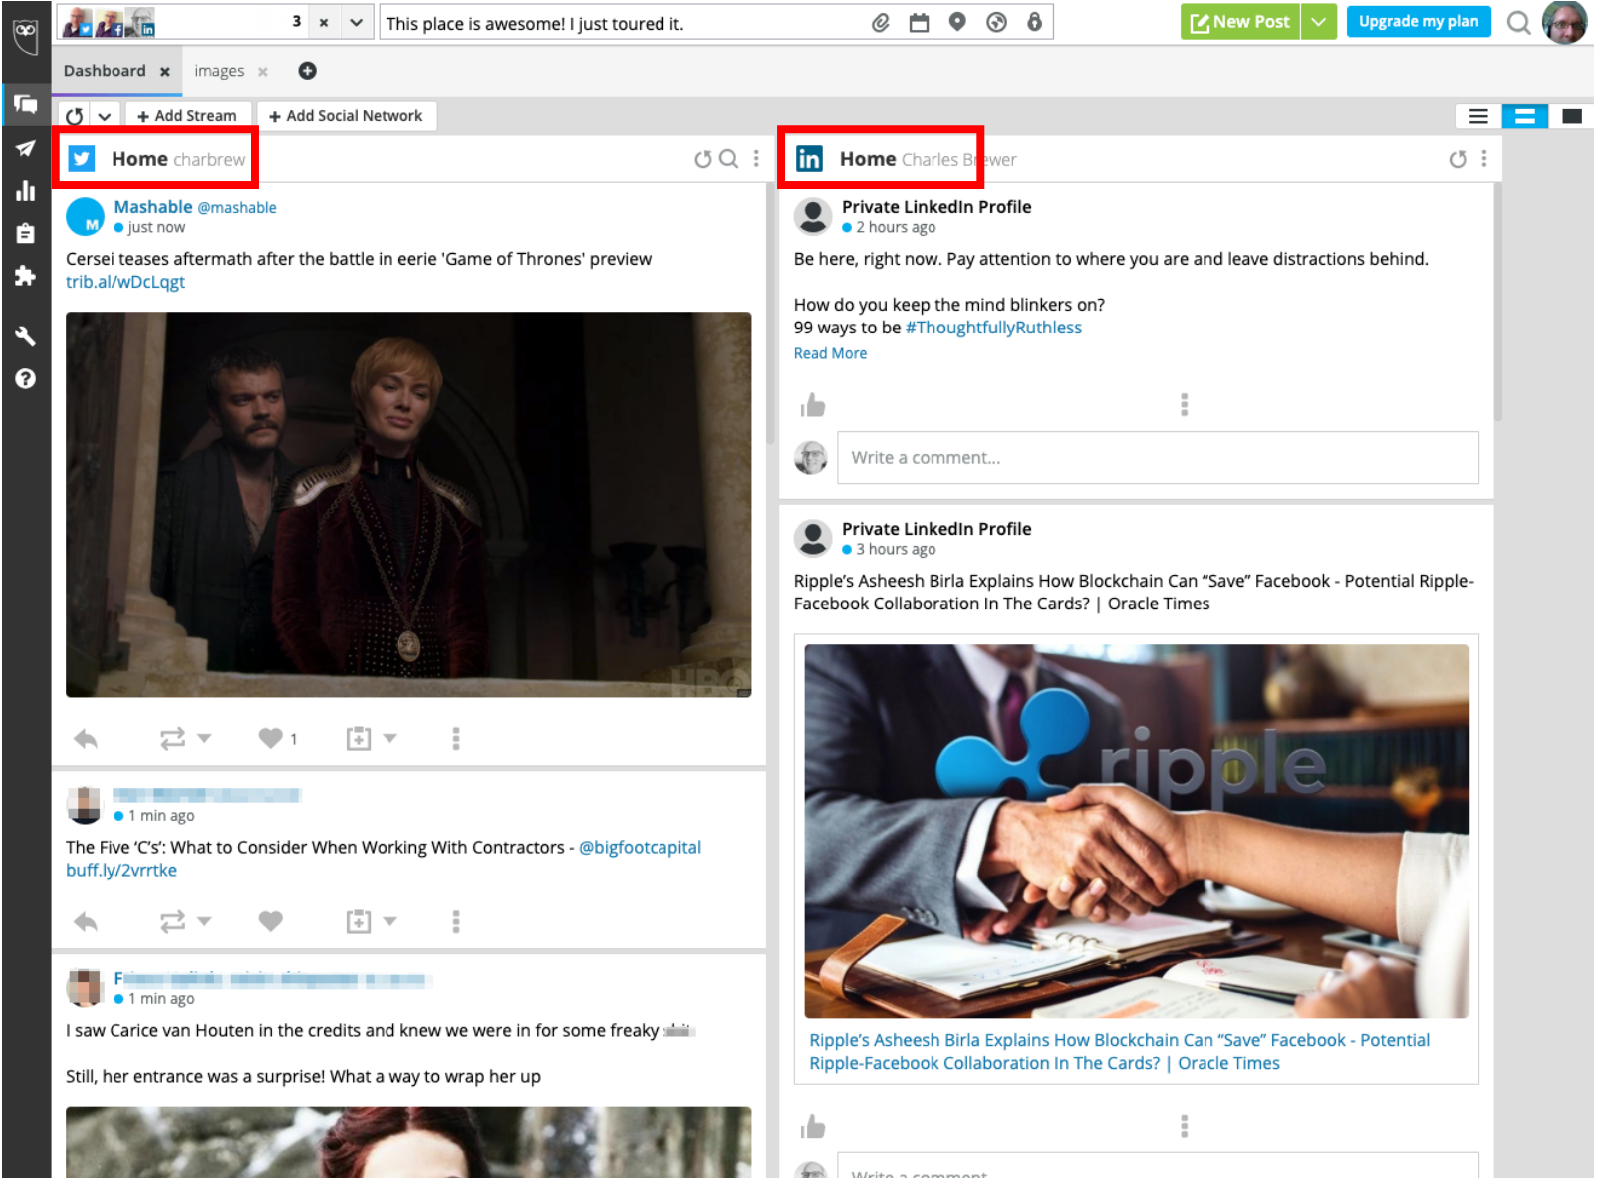Expand the selected profiles picker dropdown
Viewport: 1598px width, 1178px height.
pyautogui.click(x=357, y=22)
